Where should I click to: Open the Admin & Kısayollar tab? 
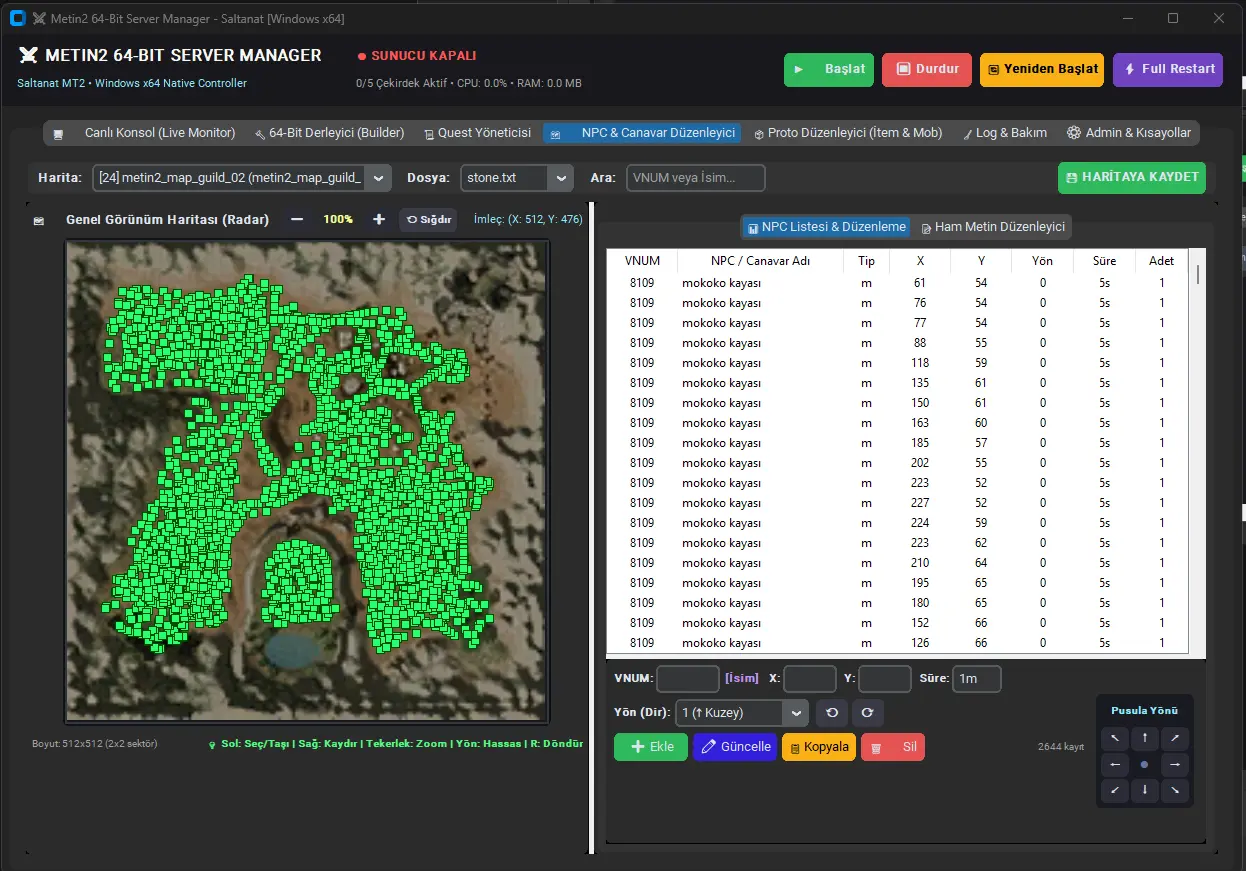1129,133
